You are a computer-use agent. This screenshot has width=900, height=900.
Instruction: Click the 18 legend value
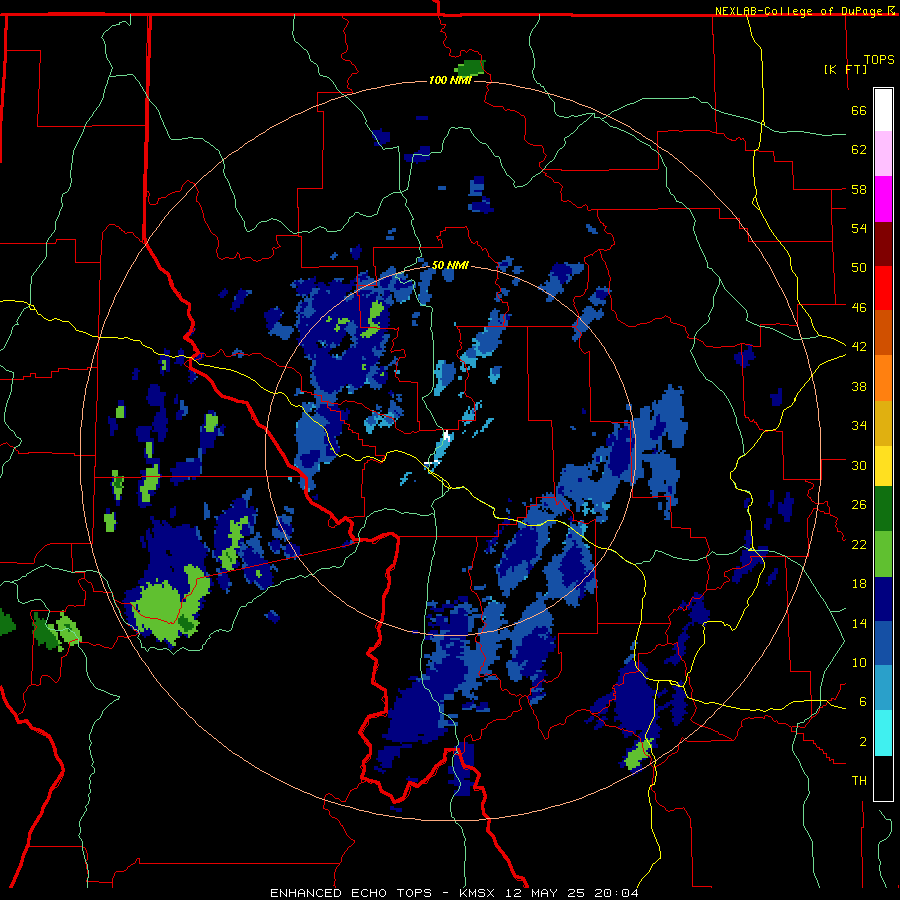[x=859, y=584]
